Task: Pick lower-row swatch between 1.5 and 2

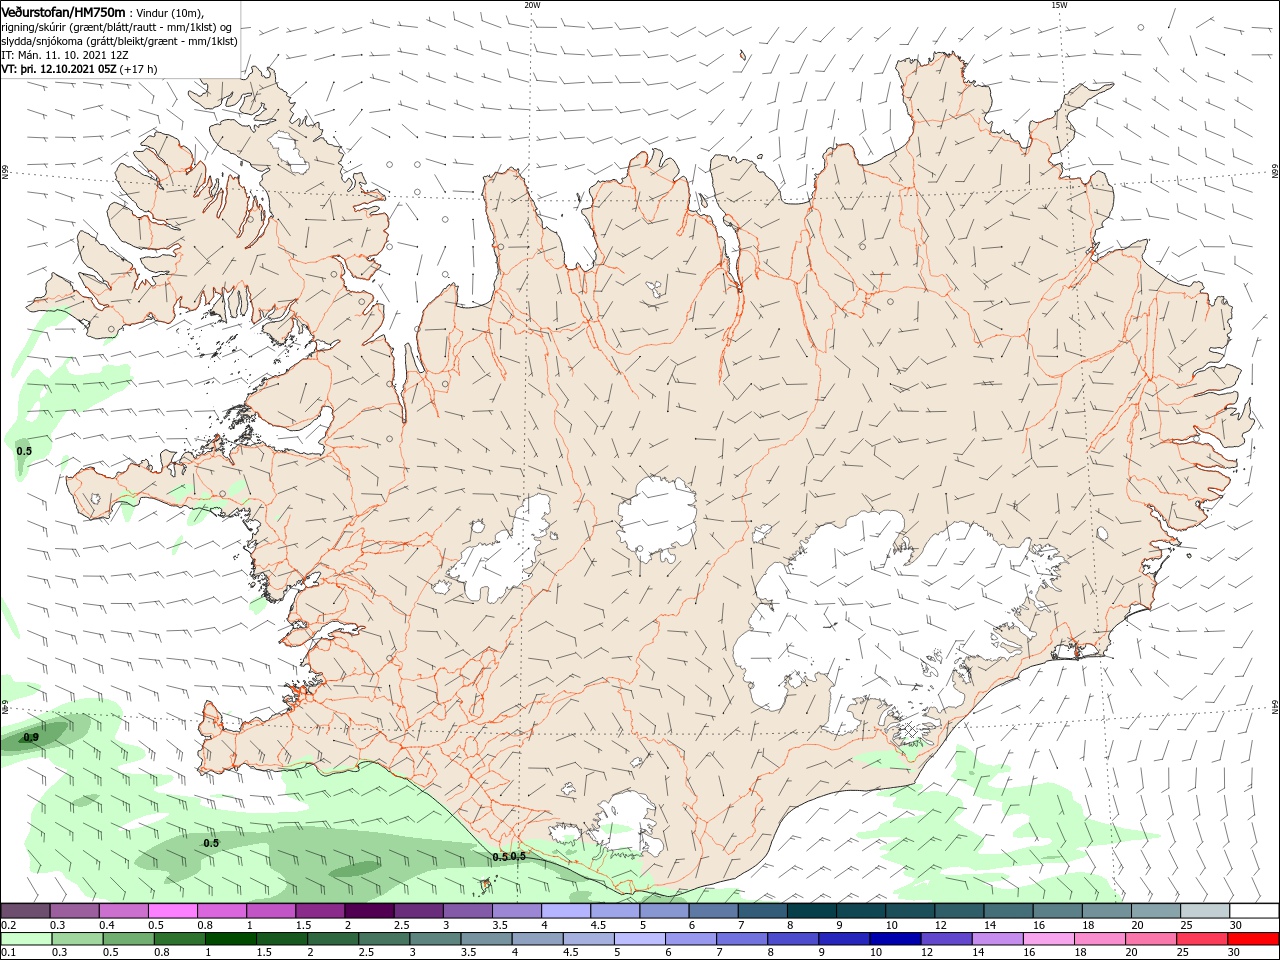Action: 282,939
